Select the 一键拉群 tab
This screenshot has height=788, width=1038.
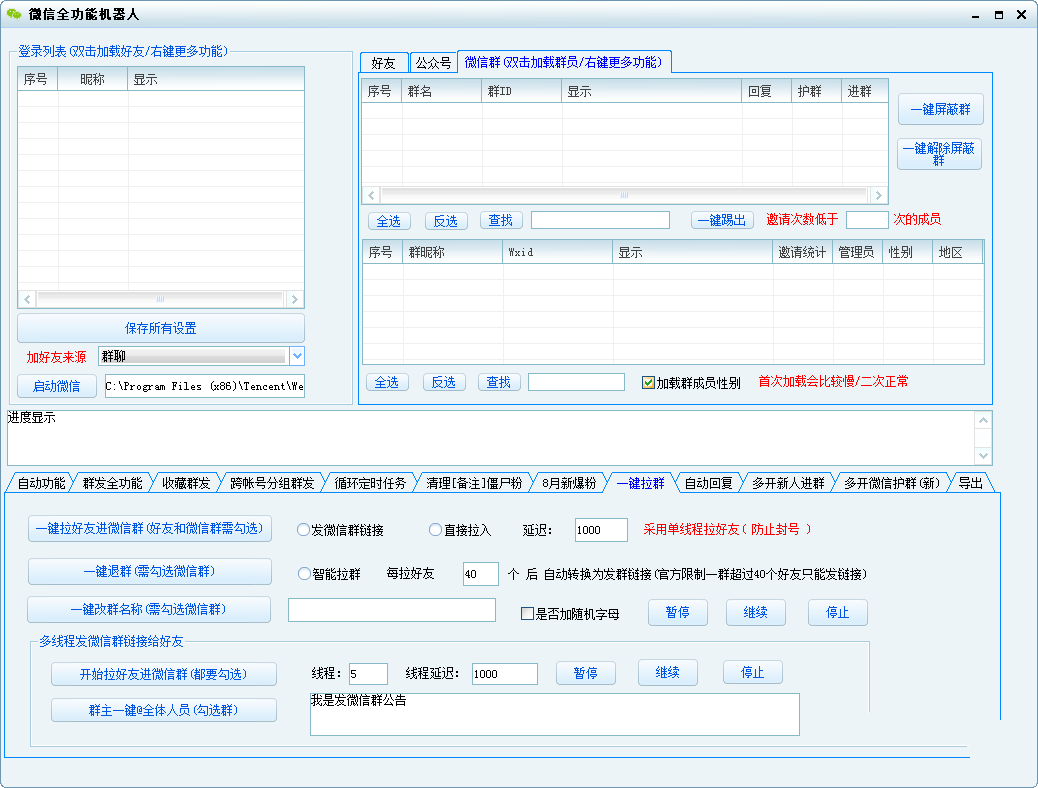click(x=641, y=483)
